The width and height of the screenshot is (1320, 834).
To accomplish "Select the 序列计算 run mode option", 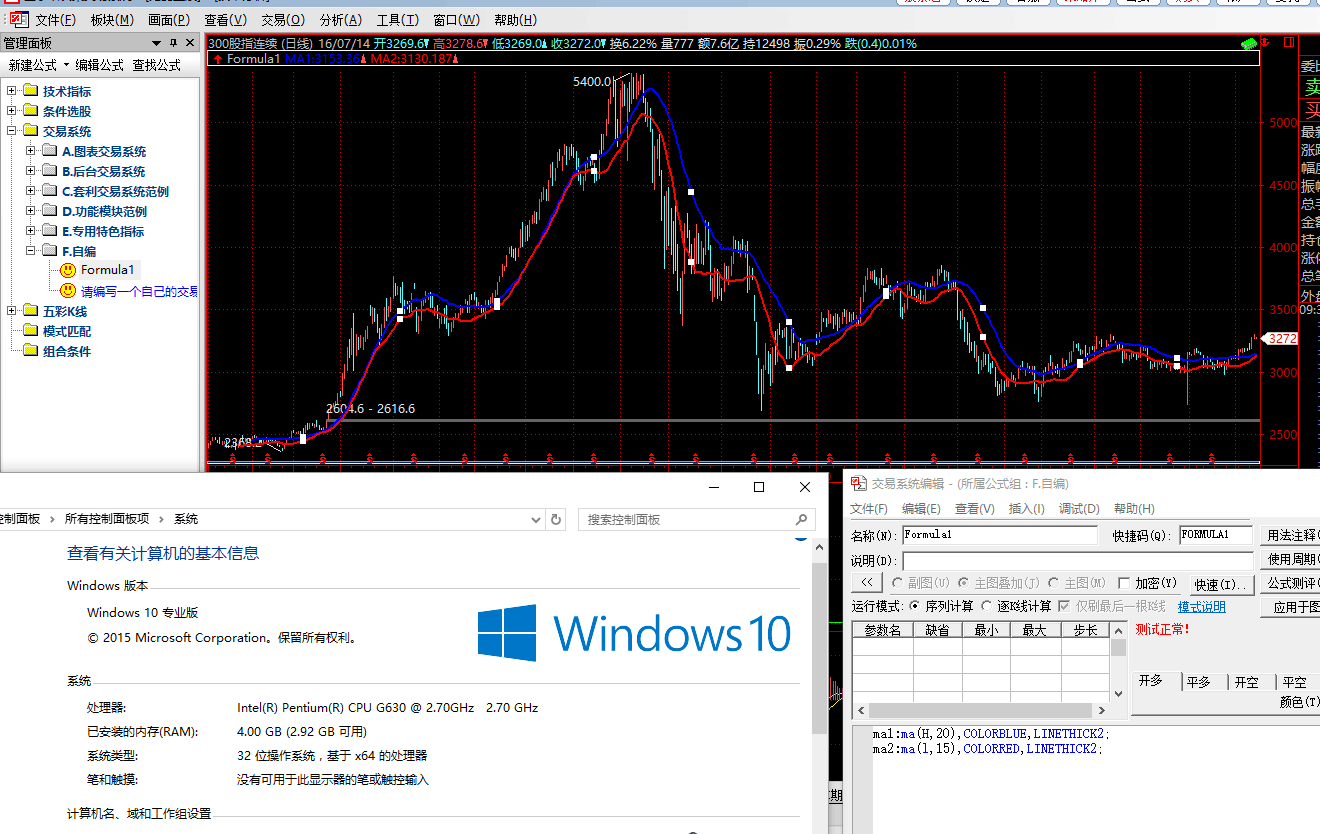I will point(915,607).
